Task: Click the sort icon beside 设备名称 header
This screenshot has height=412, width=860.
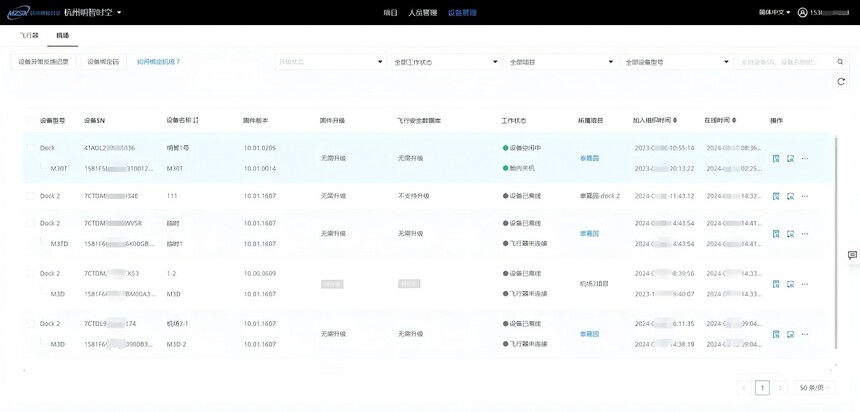Action: point(196,120)
